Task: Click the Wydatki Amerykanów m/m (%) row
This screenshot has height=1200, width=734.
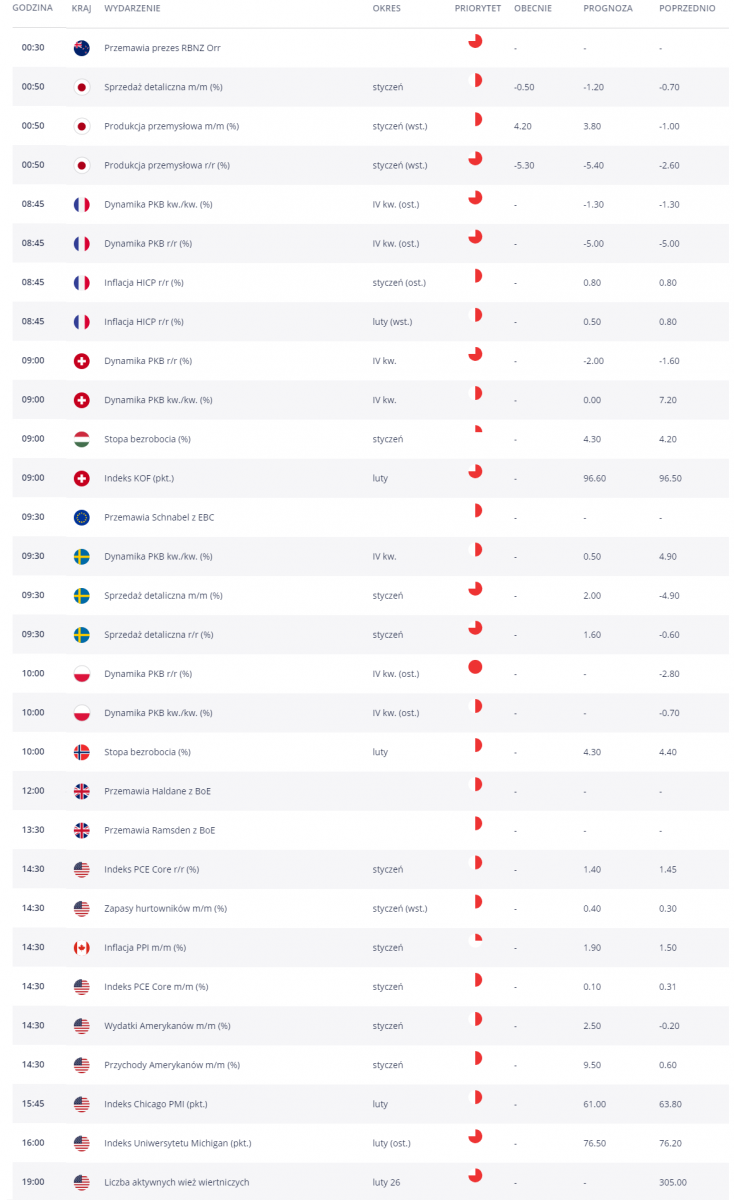Action: 367,1025
